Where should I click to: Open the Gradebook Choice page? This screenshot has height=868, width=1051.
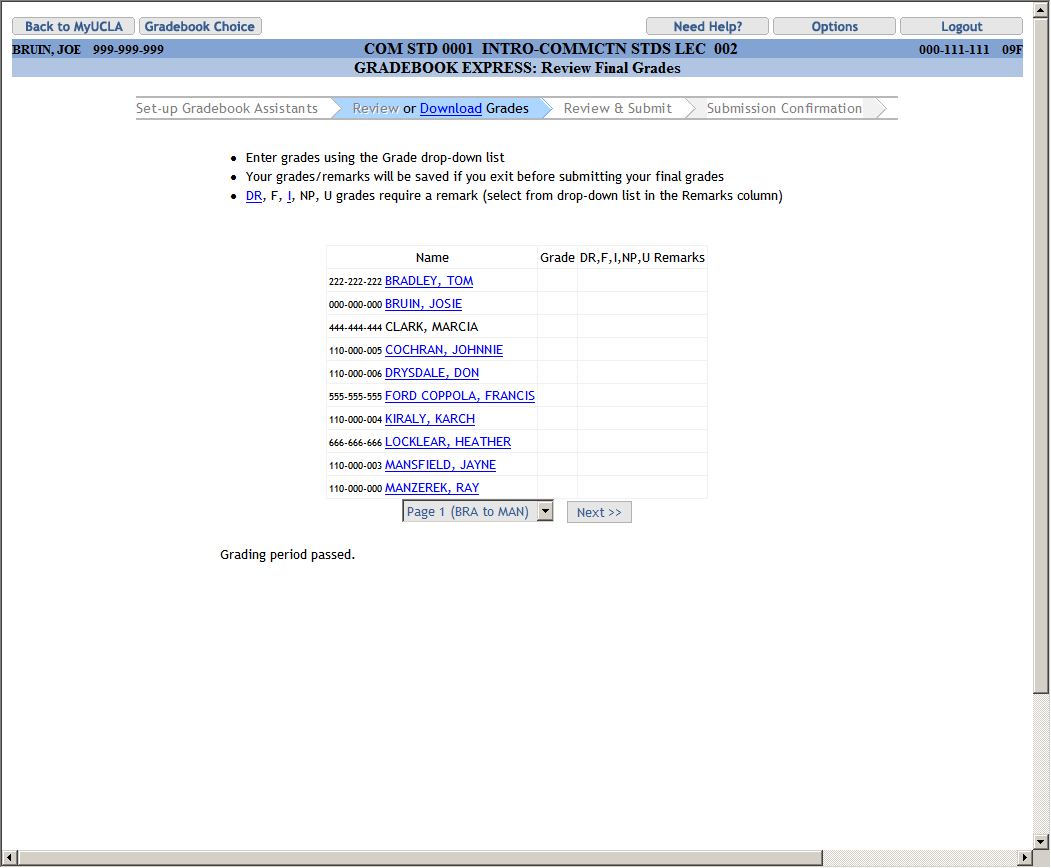tap(200, 27)
